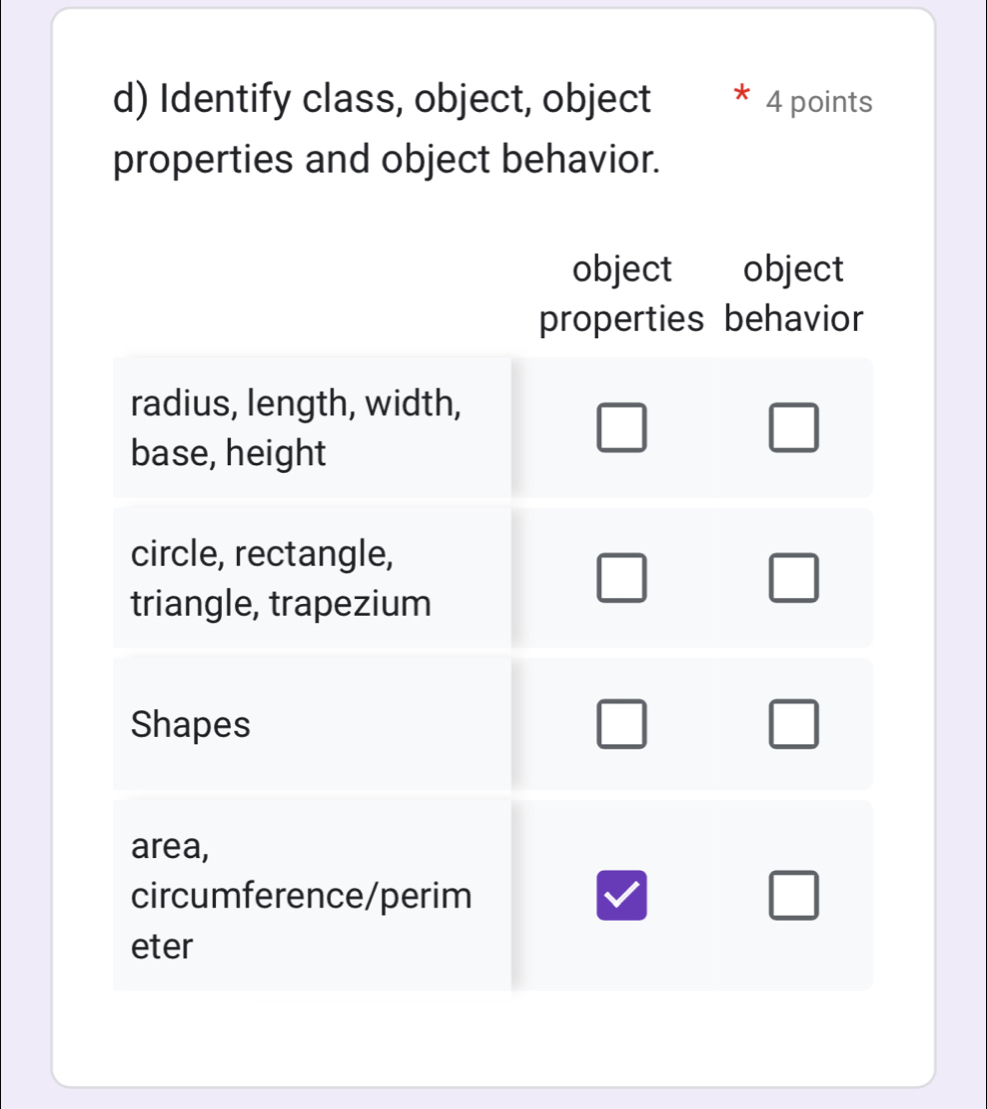Click the area, circumference/perimeter row label

[x=300, y=896]
